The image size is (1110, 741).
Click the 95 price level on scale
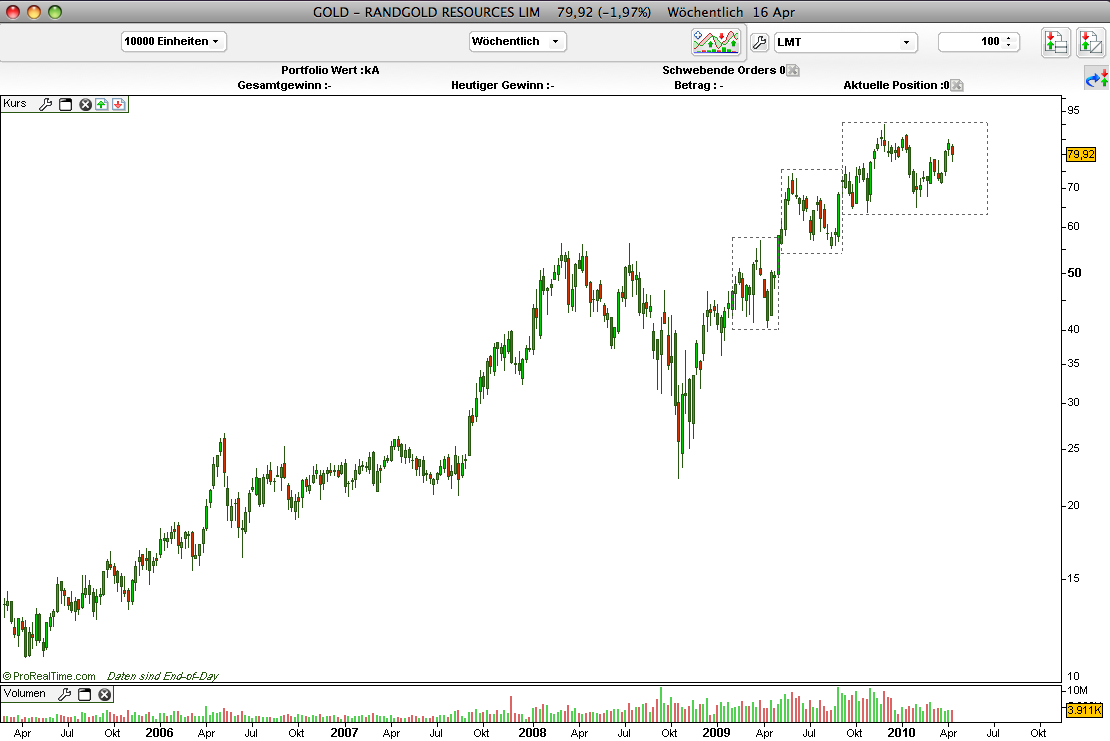click(1074, 110)
